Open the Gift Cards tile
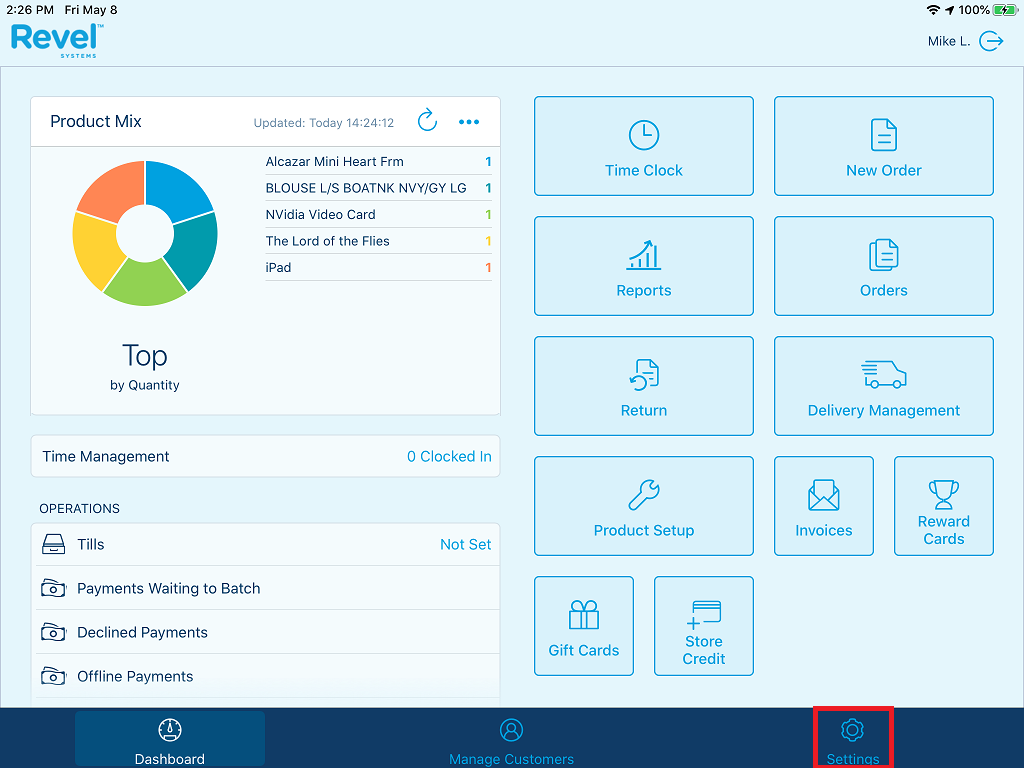 (583, 626)
